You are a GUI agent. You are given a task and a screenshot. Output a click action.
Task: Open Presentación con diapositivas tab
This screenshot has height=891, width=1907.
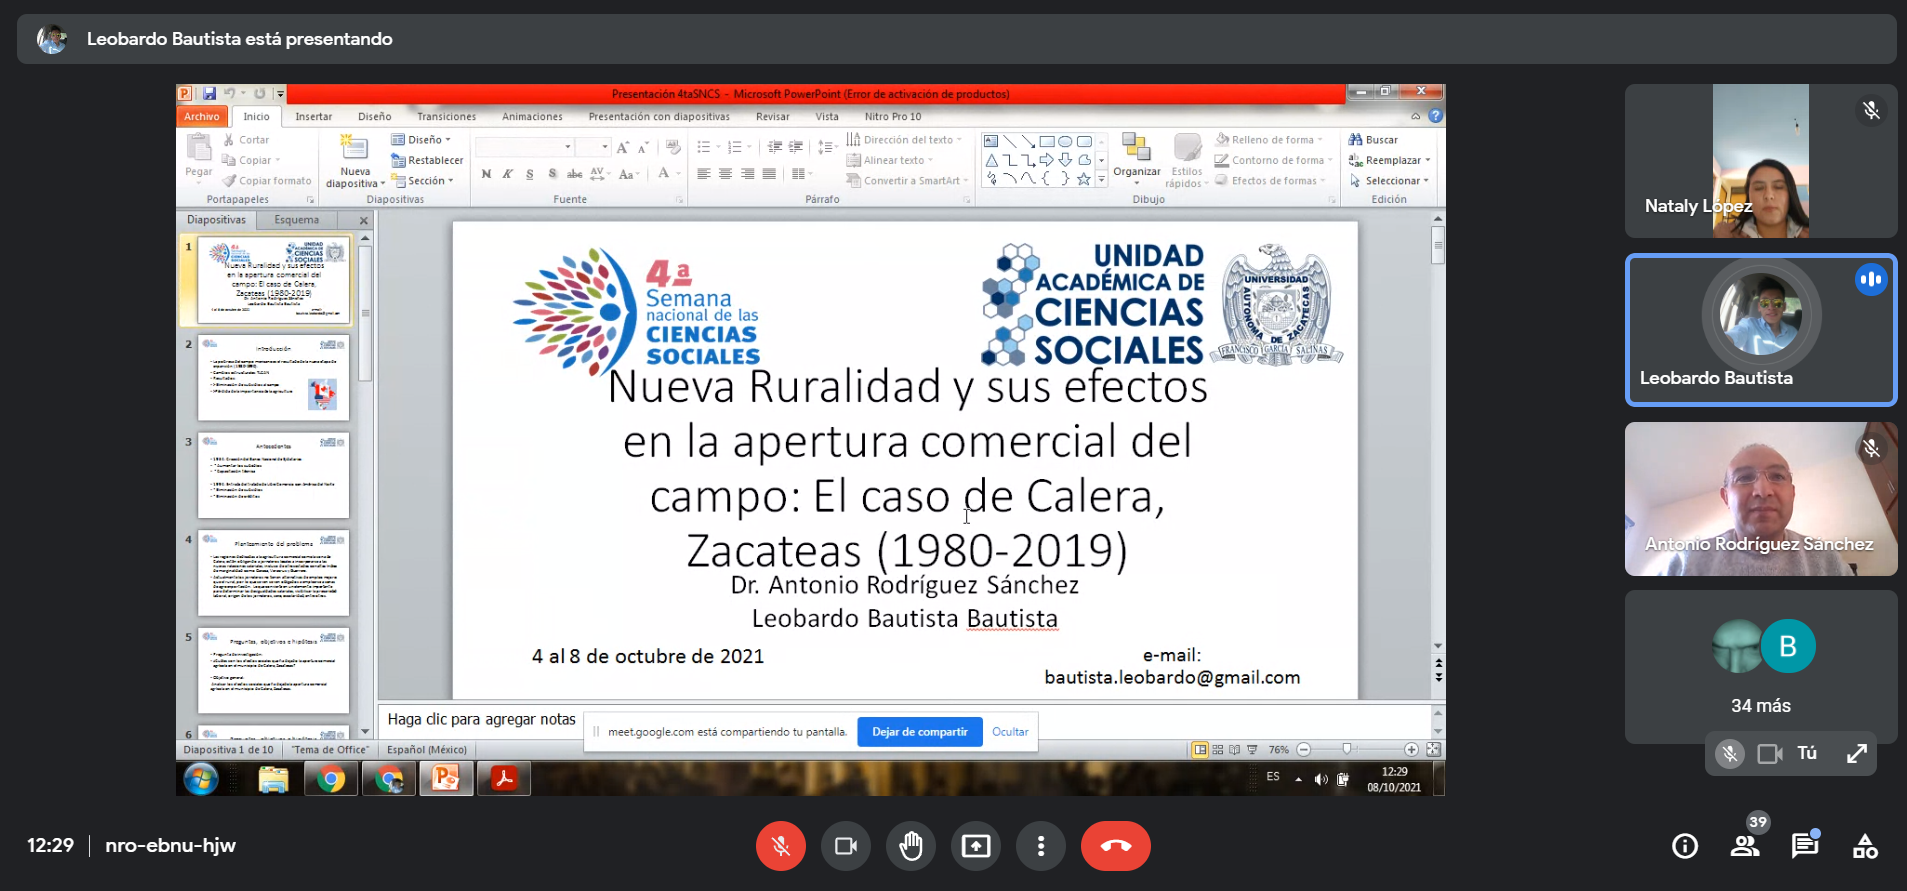[659, 117]
